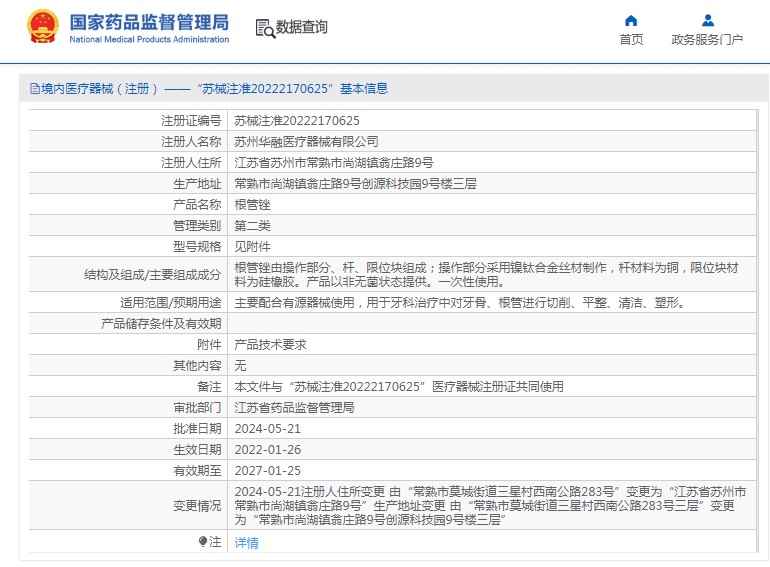Go to 首页 text link

click(x=631, y=39)
